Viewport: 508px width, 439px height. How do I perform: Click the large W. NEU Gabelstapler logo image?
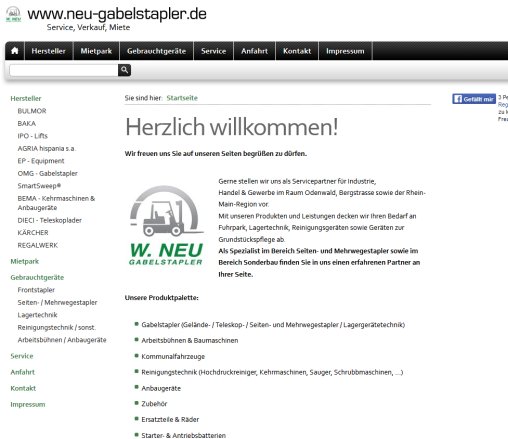166,226
